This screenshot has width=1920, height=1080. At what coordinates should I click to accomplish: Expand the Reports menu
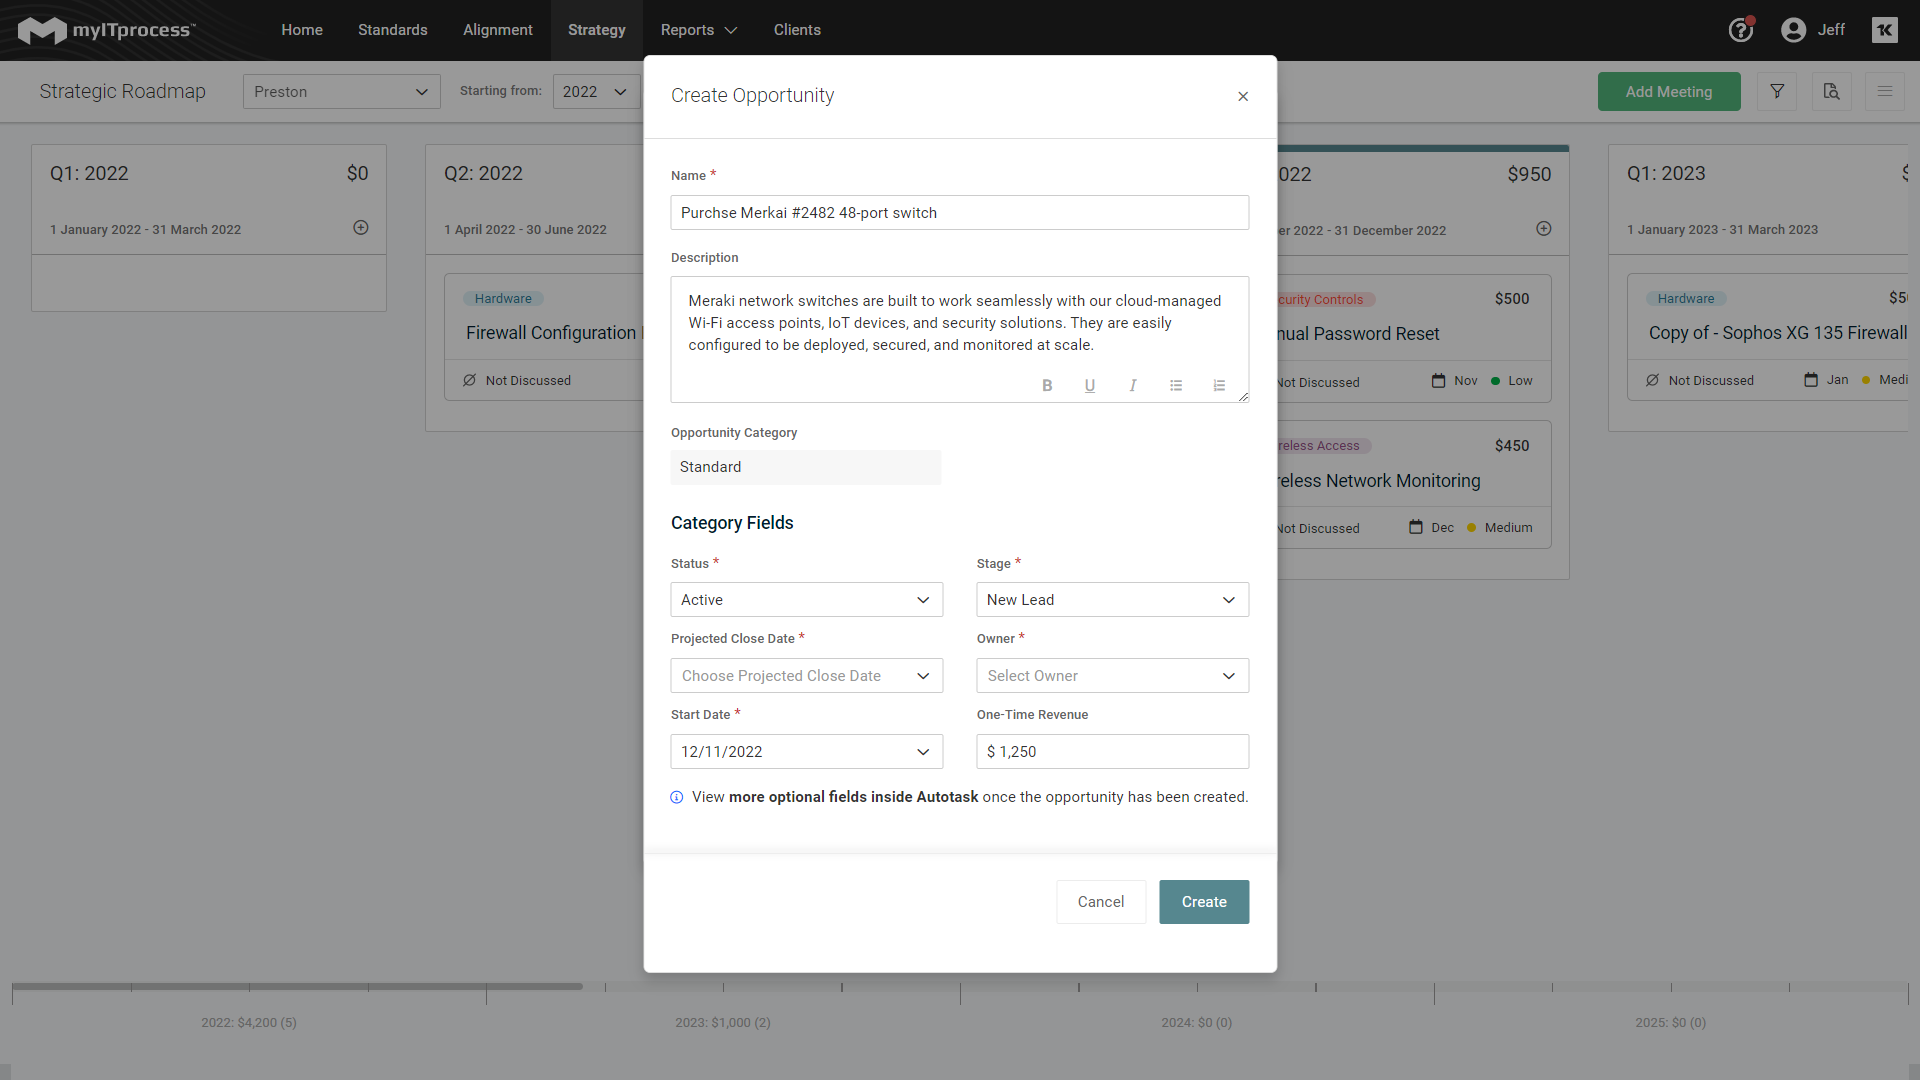698,30
